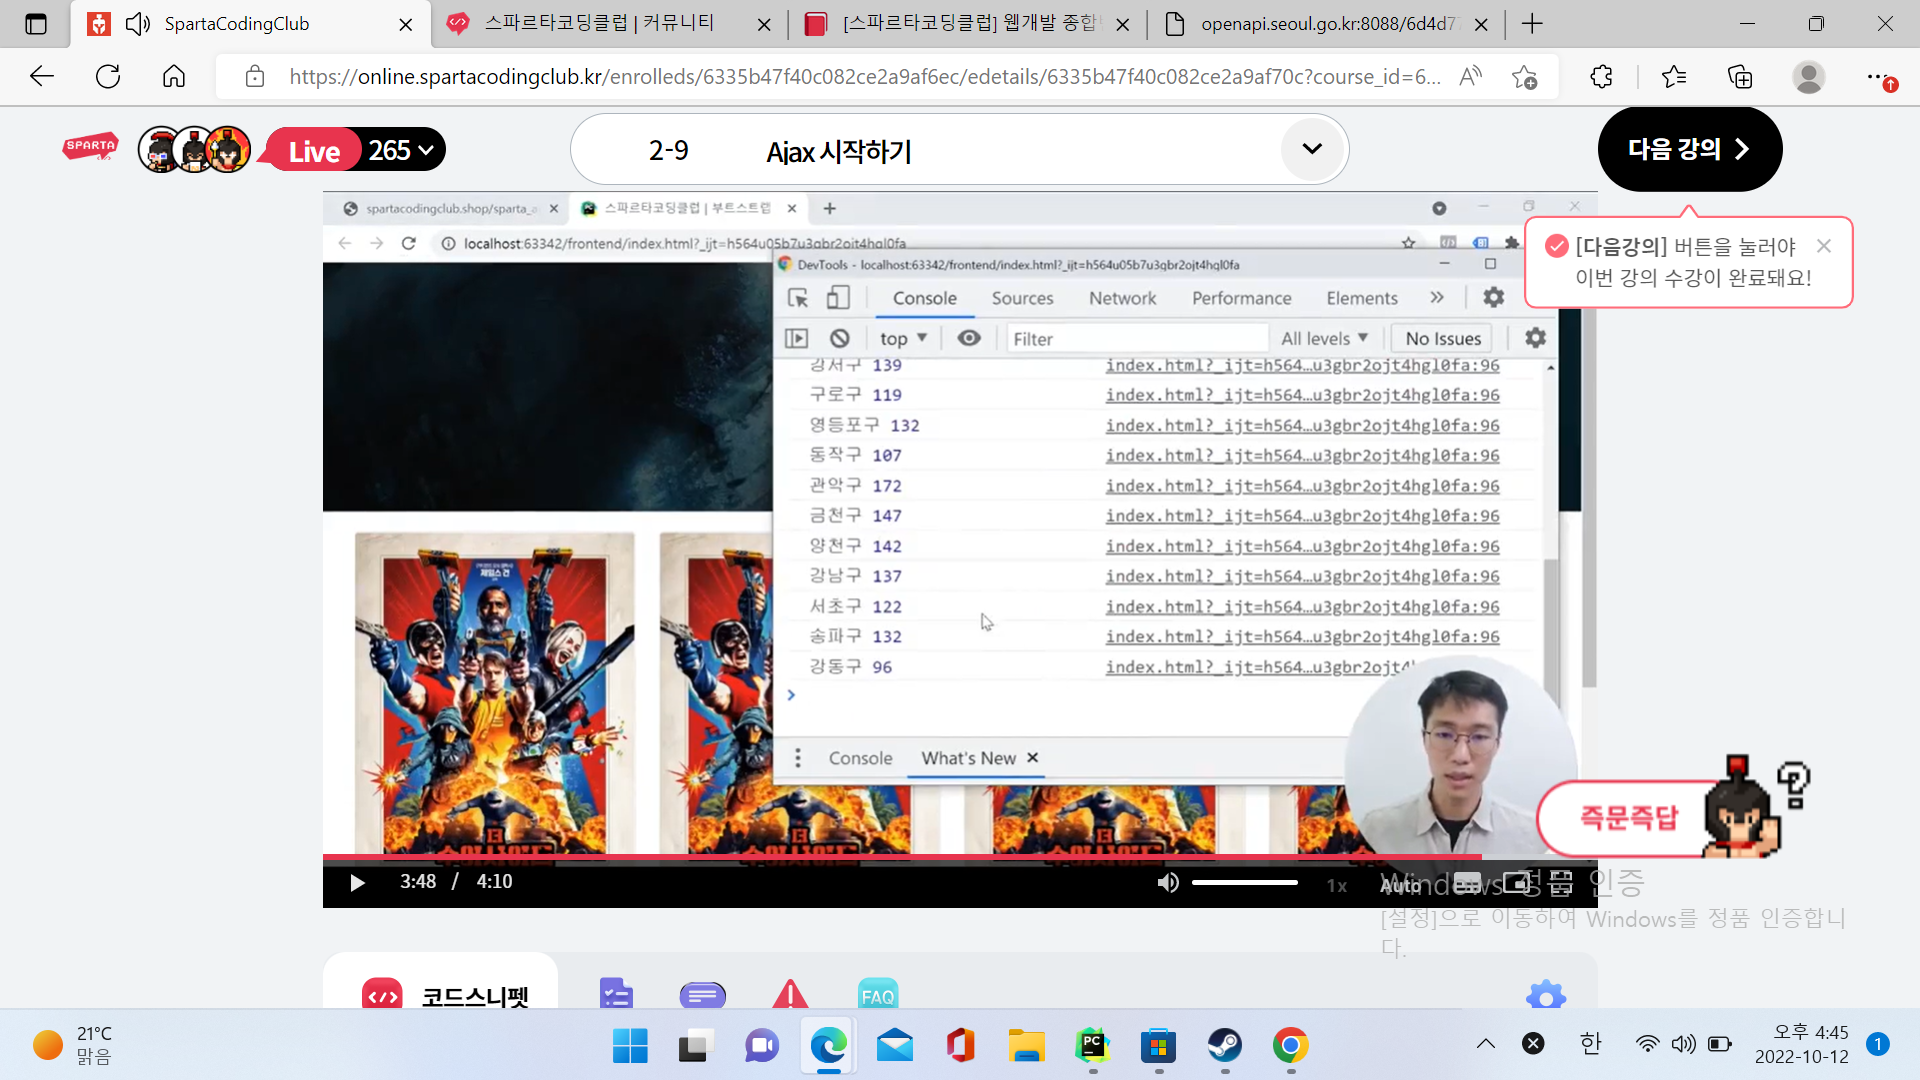This screenshot has width=1920, height=1080.
Task: Open a new browser tab
Action: pos(1532,24)
